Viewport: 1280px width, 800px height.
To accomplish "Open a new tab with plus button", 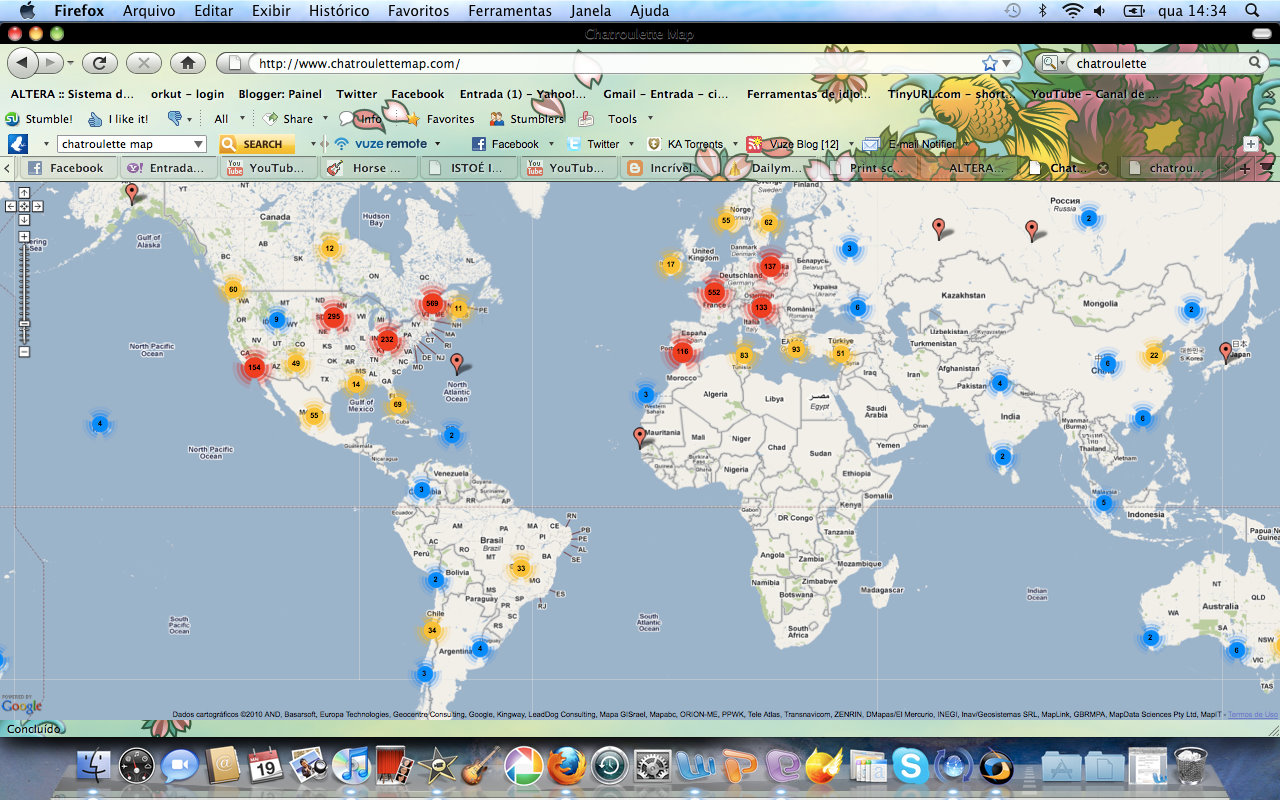I will pos(1244,168).
